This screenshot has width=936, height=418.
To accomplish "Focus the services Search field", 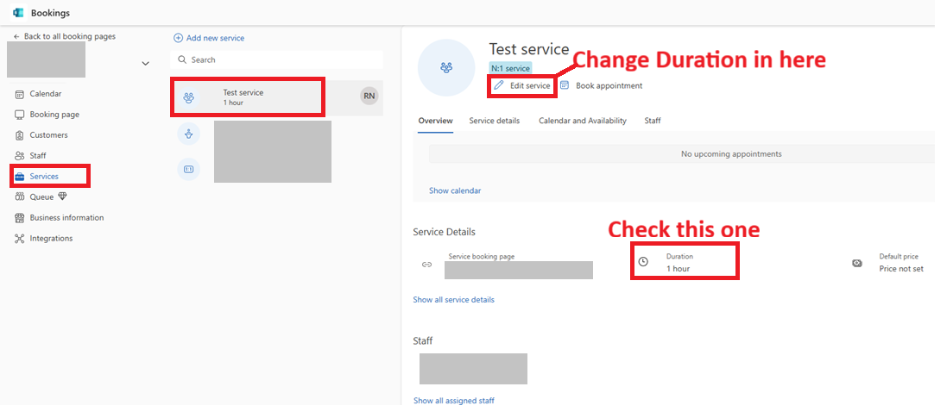I will click(x=276, y=60).
